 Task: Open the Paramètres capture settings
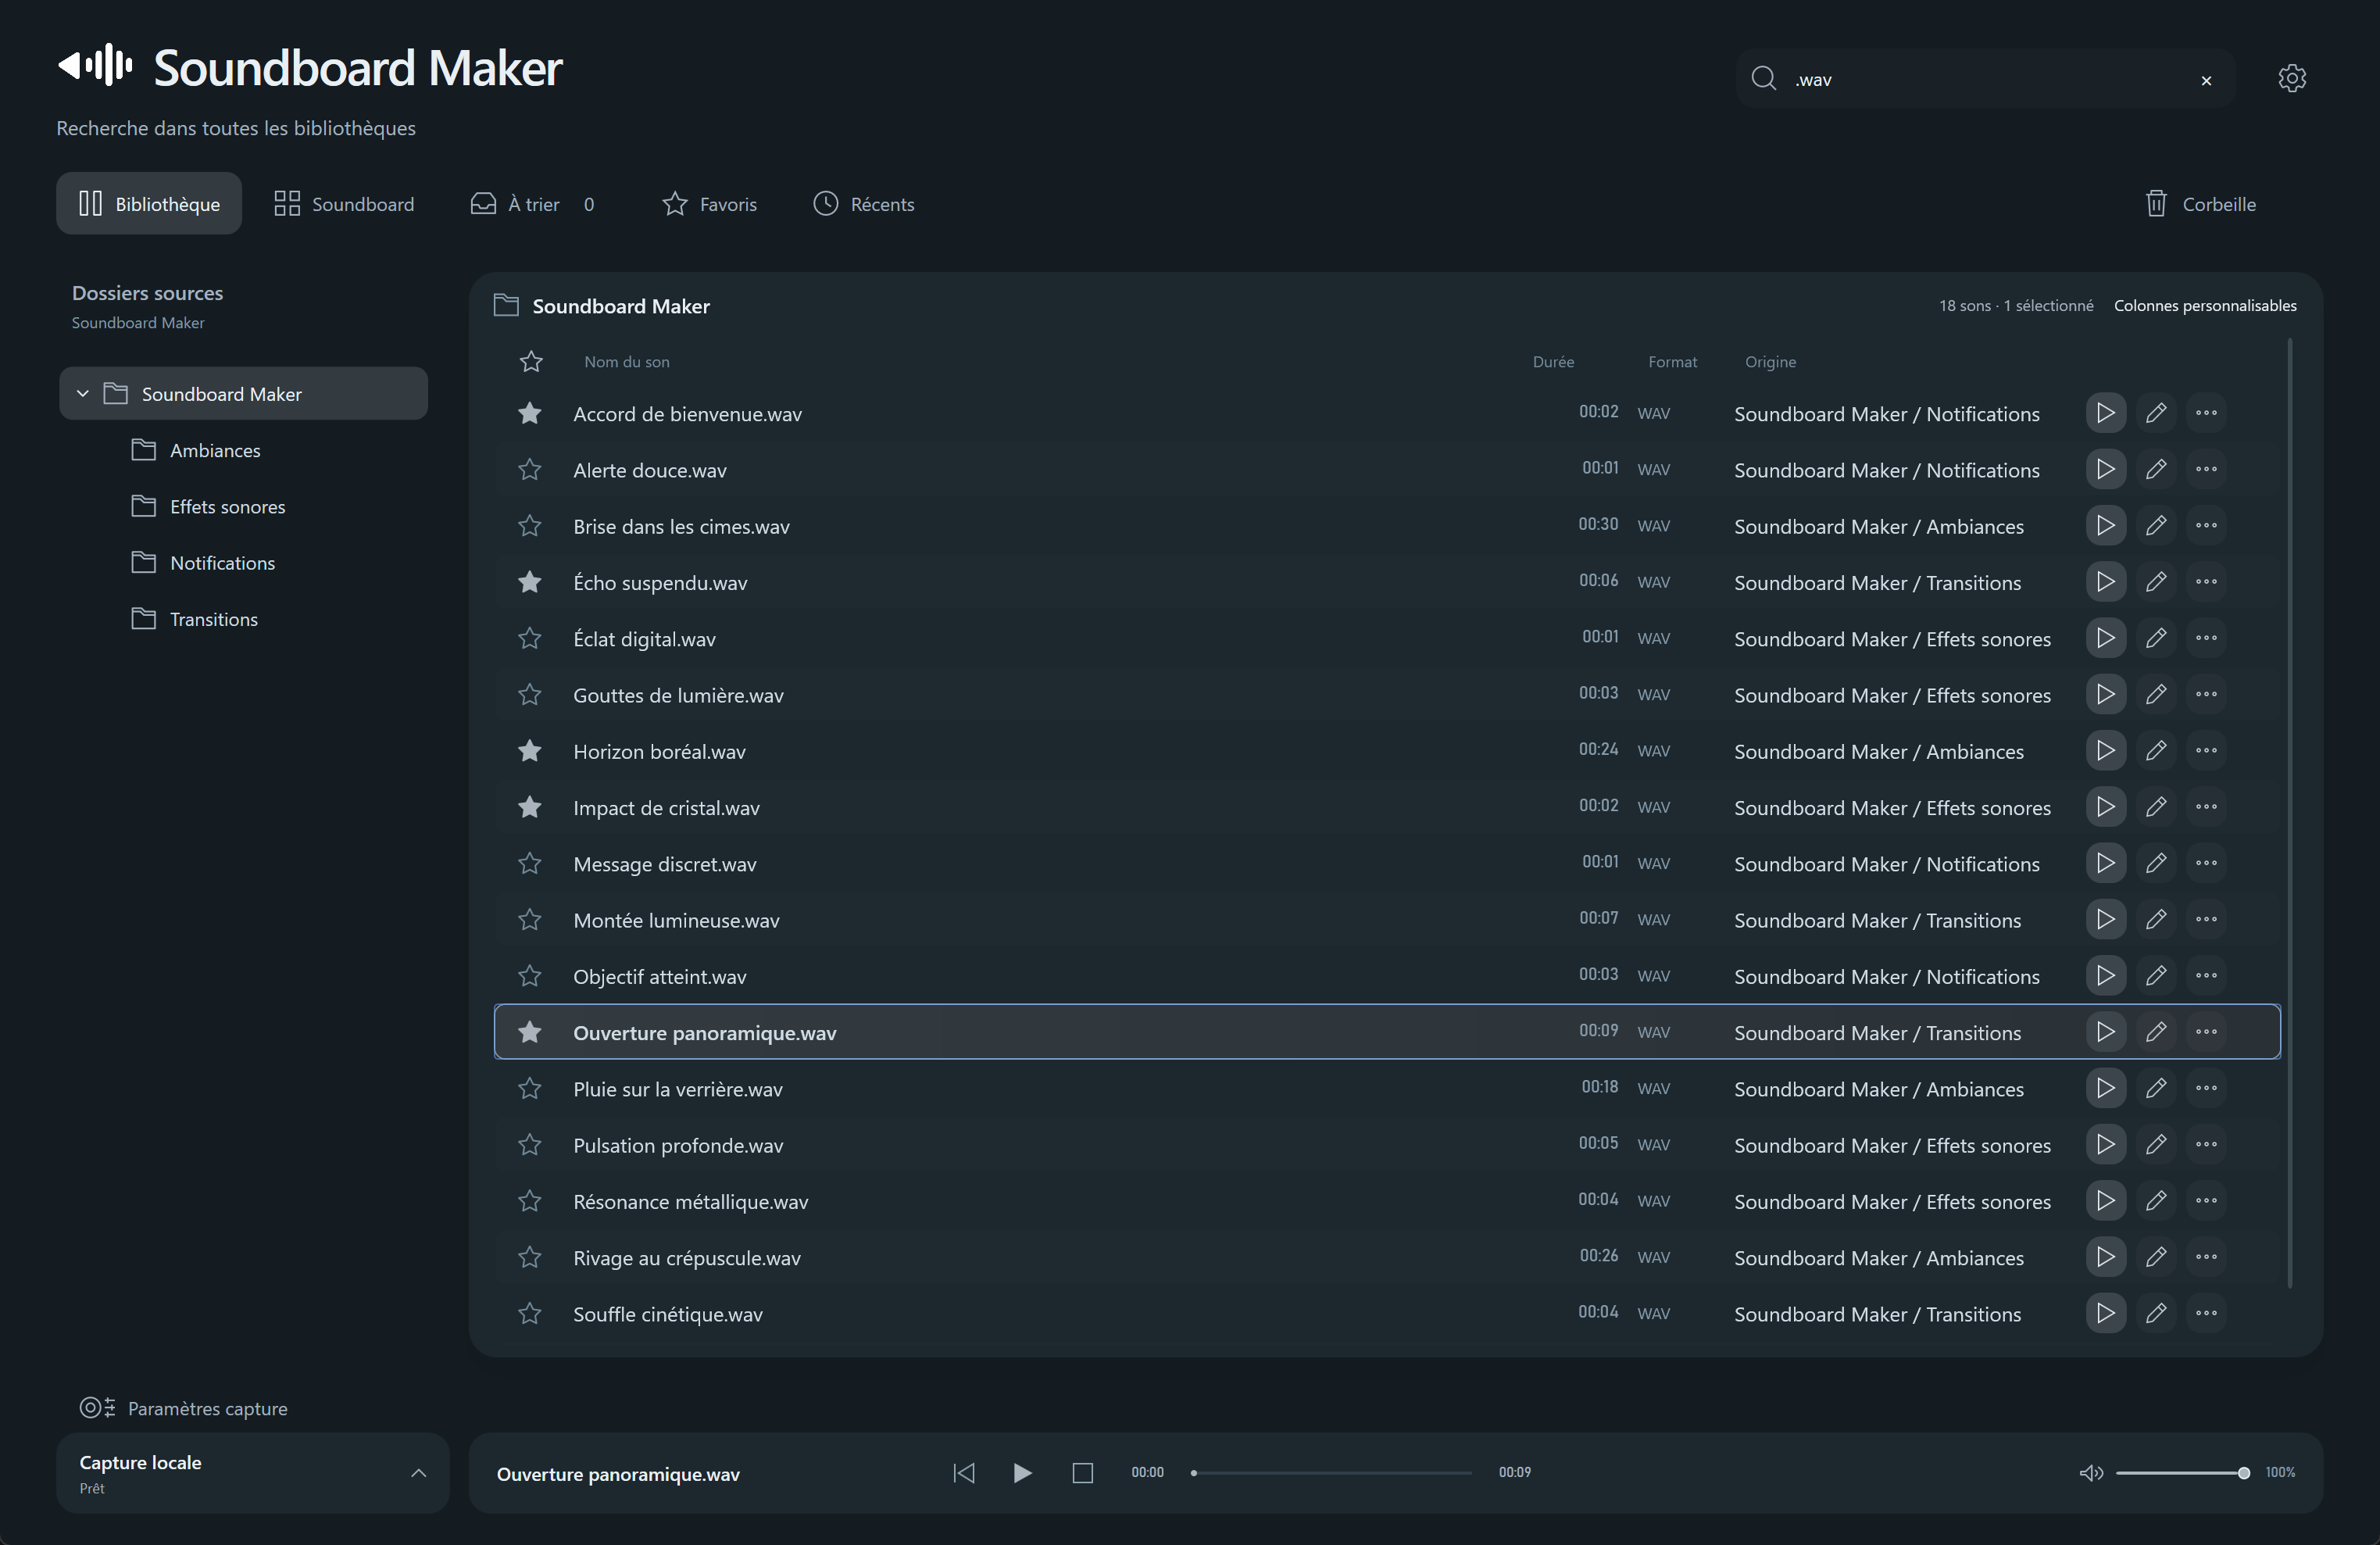pyautogui.click(x=184, y=1408)
